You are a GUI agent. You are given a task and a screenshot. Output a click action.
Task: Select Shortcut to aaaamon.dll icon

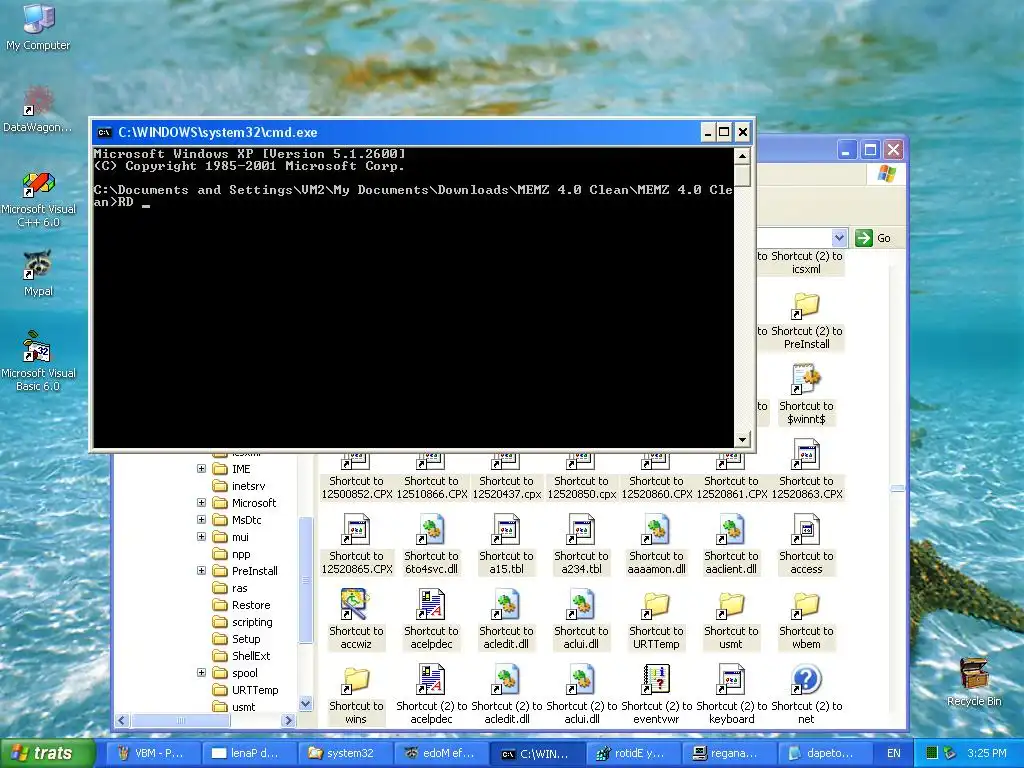656,544
